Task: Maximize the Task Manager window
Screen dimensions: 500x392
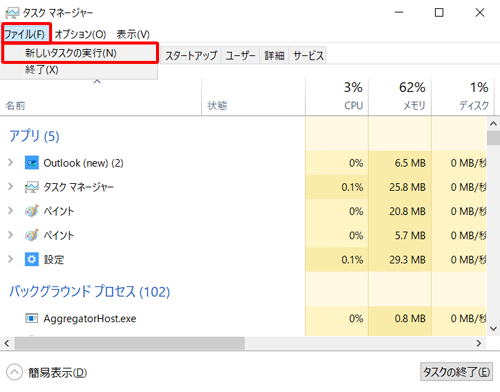Action: (x=439, y=13)
